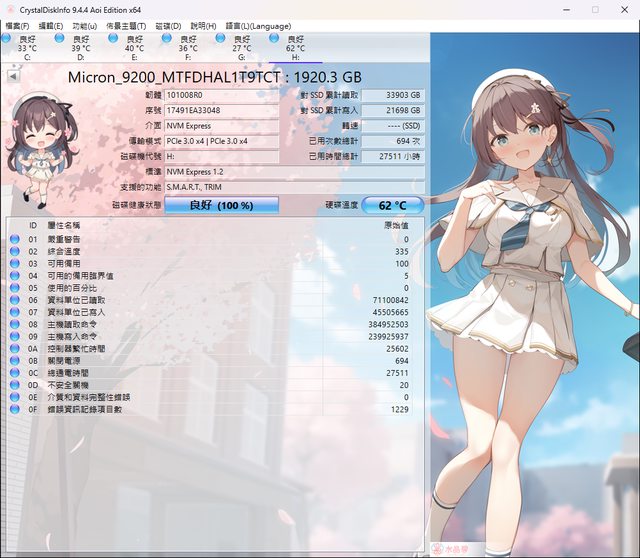
Task: Select the C: drive status orb
Action: click(7, 38)
